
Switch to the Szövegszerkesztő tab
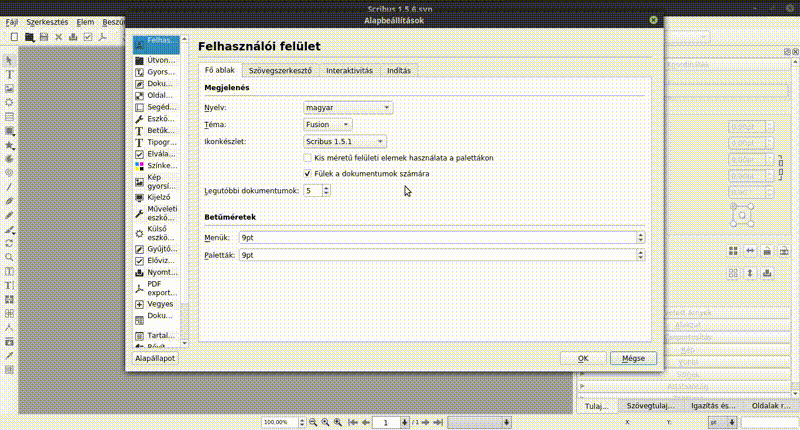[x=281, y=71]
